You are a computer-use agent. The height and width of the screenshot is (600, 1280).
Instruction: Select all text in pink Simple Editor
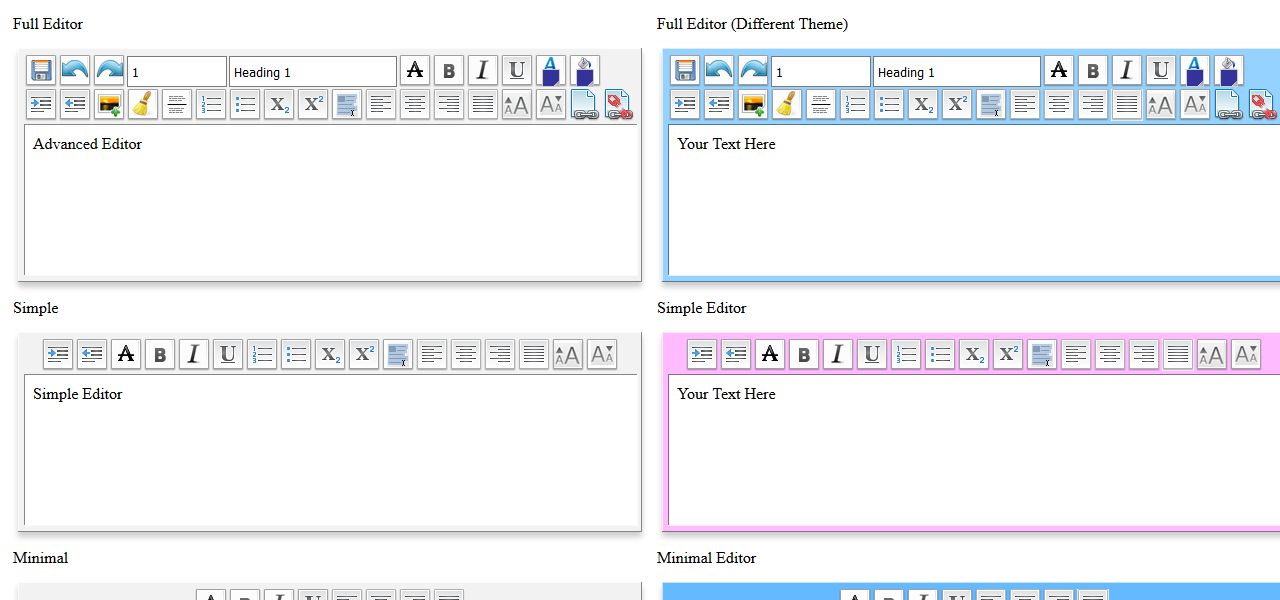(1042, 354)
